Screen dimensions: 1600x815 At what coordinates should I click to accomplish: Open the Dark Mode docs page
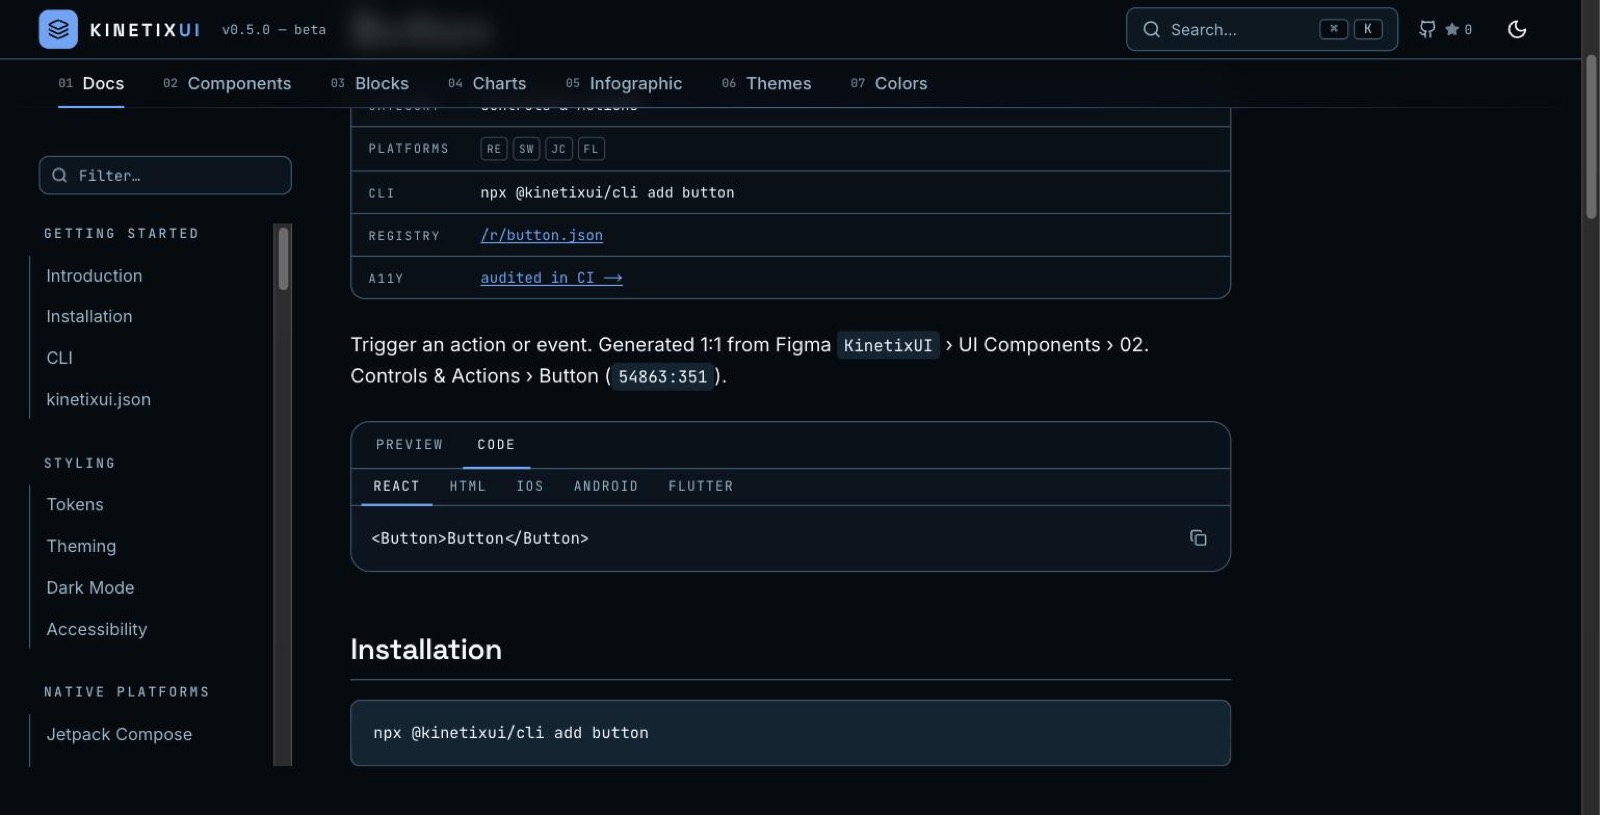(90, 588)
